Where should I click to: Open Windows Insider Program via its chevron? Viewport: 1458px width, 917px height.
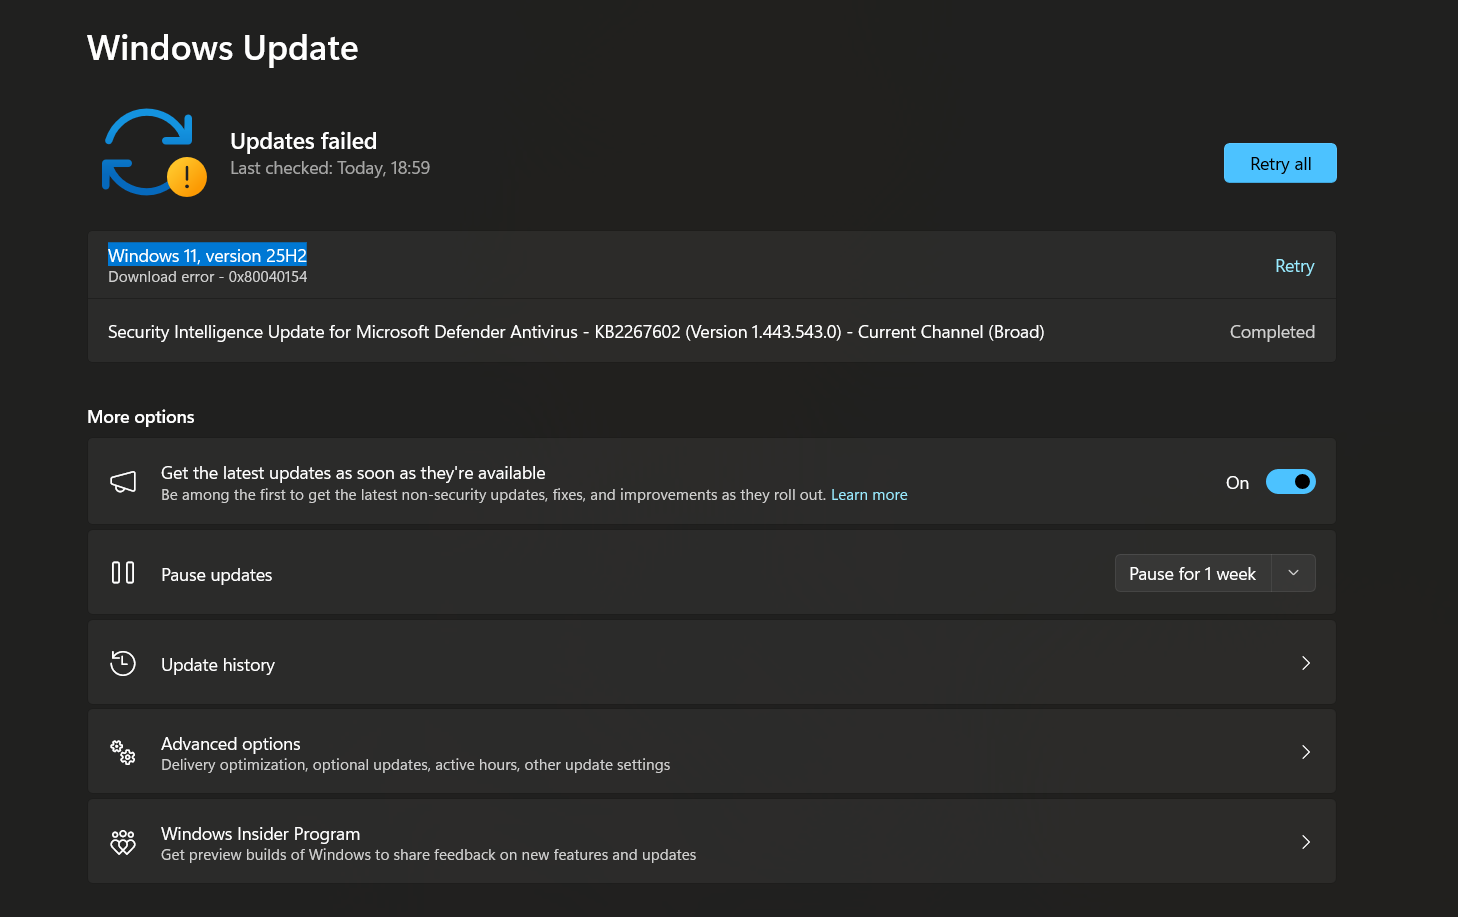pos(1306,842)
